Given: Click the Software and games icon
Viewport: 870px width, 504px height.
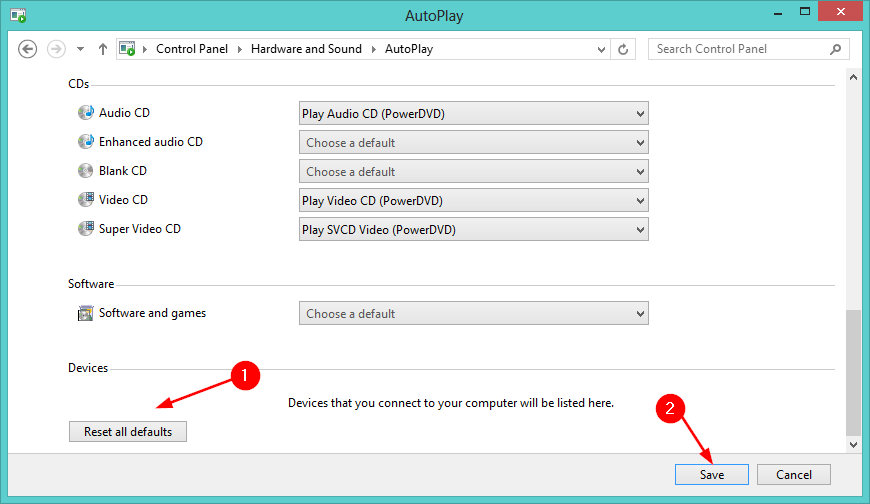Looking at the screenshot, I should pyautogui.click(x=85, y=313).
